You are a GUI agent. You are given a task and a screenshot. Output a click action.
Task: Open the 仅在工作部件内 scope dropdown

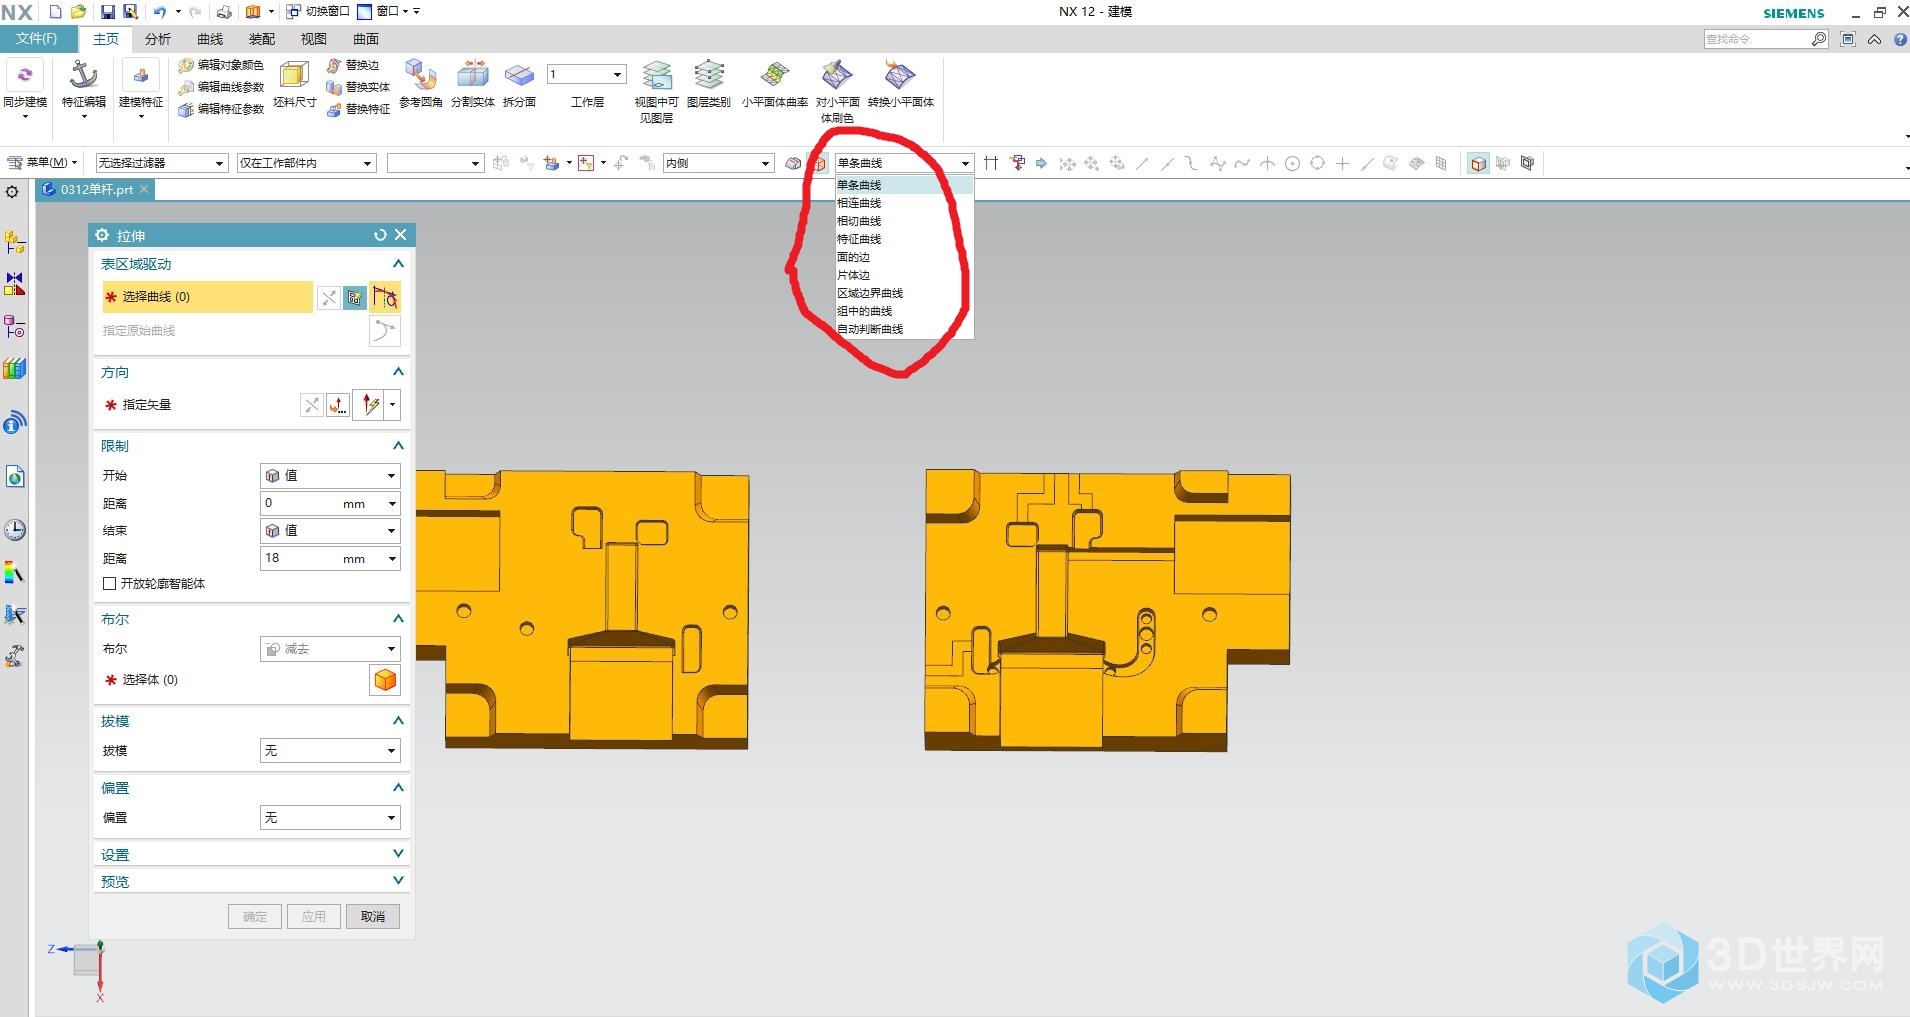click(x=306, y=163)
